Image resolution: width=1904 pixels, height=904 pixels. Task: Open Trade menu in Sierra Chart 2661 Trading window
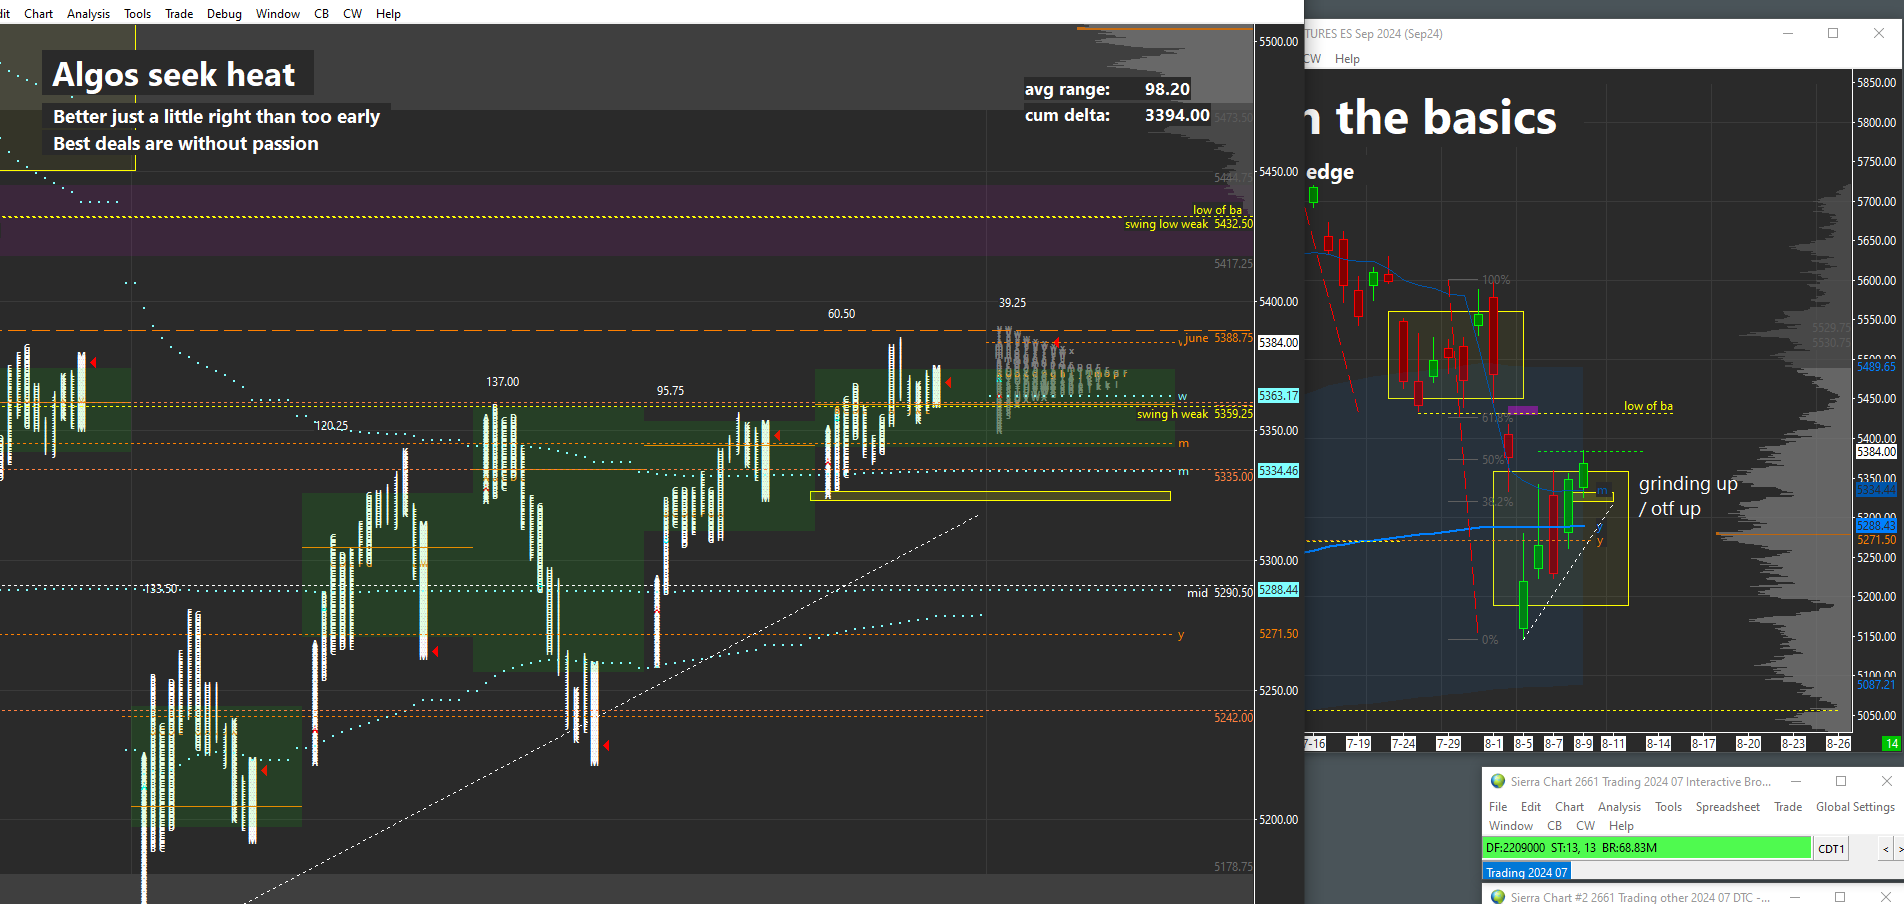1788,807
